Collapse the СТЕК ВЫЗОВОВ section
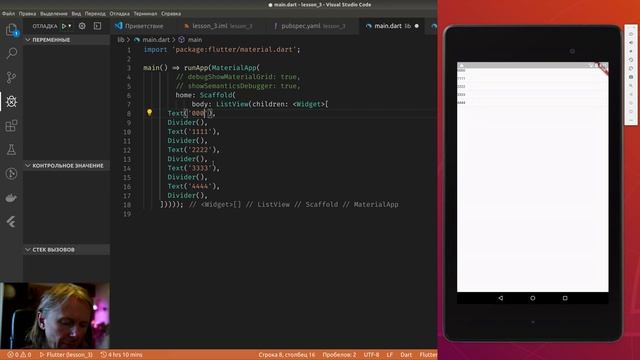Screen dimensions: 640x360 coord(67,249)
